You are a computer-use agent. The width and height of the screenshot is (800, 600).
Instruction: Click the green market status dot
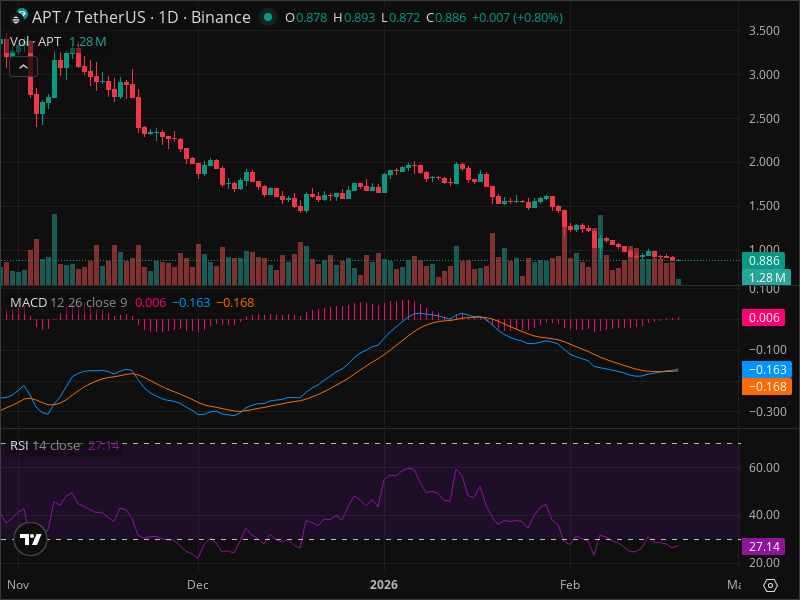267,17
